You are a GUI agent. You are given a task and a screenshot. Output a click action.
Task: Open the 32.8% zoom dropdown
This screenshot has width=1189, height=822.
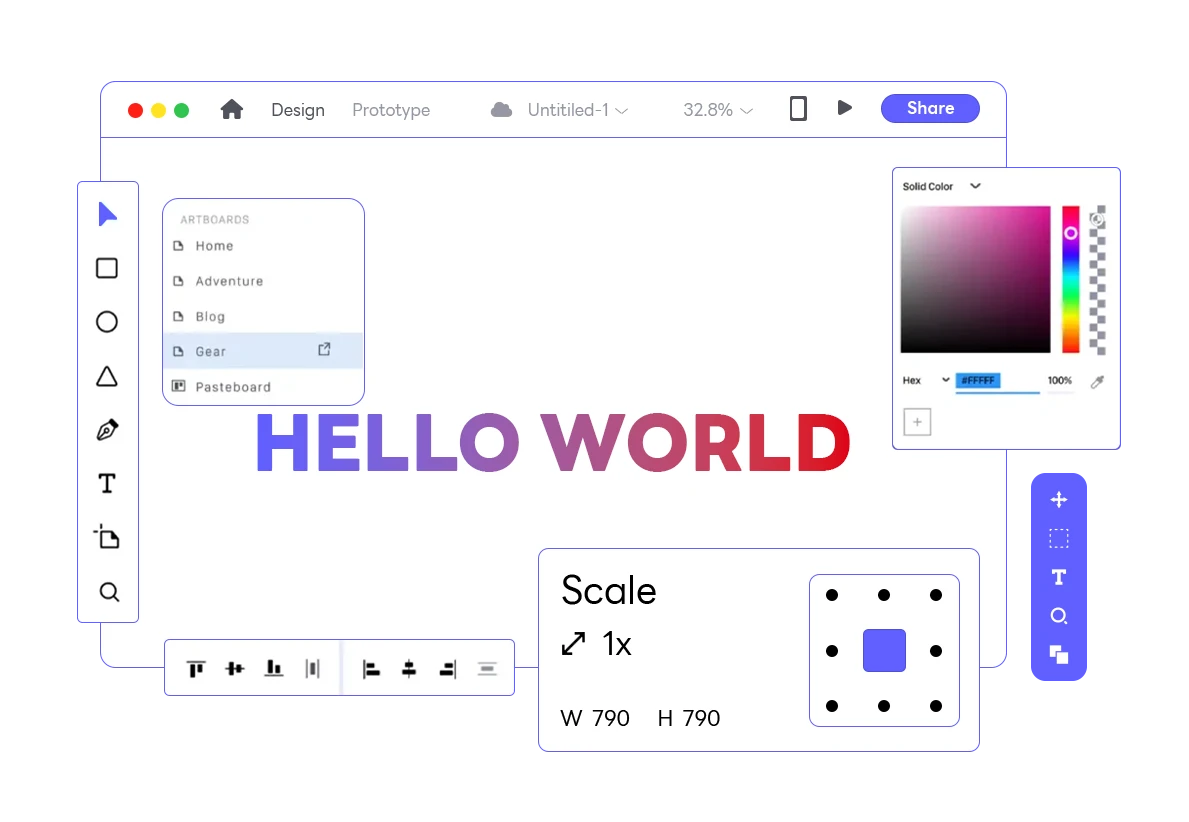718,110
